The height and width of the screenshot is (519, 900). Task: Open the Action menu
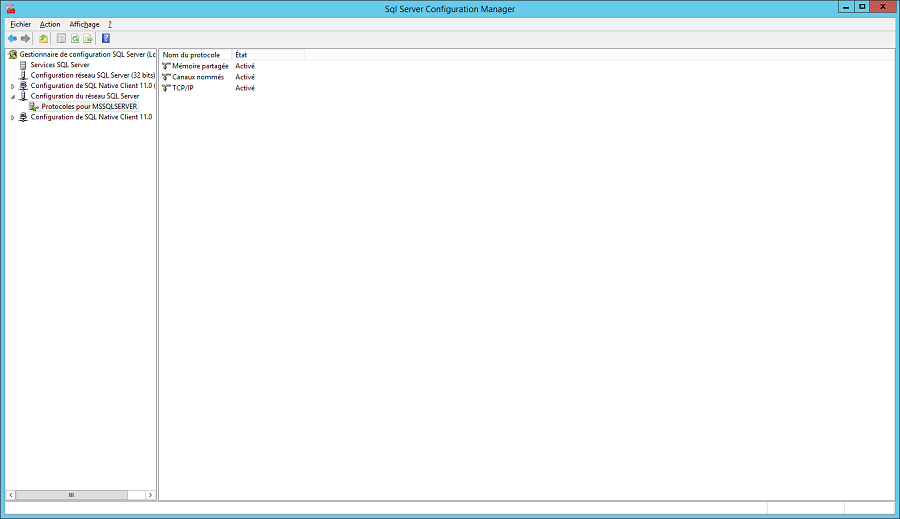coord(50,24)
